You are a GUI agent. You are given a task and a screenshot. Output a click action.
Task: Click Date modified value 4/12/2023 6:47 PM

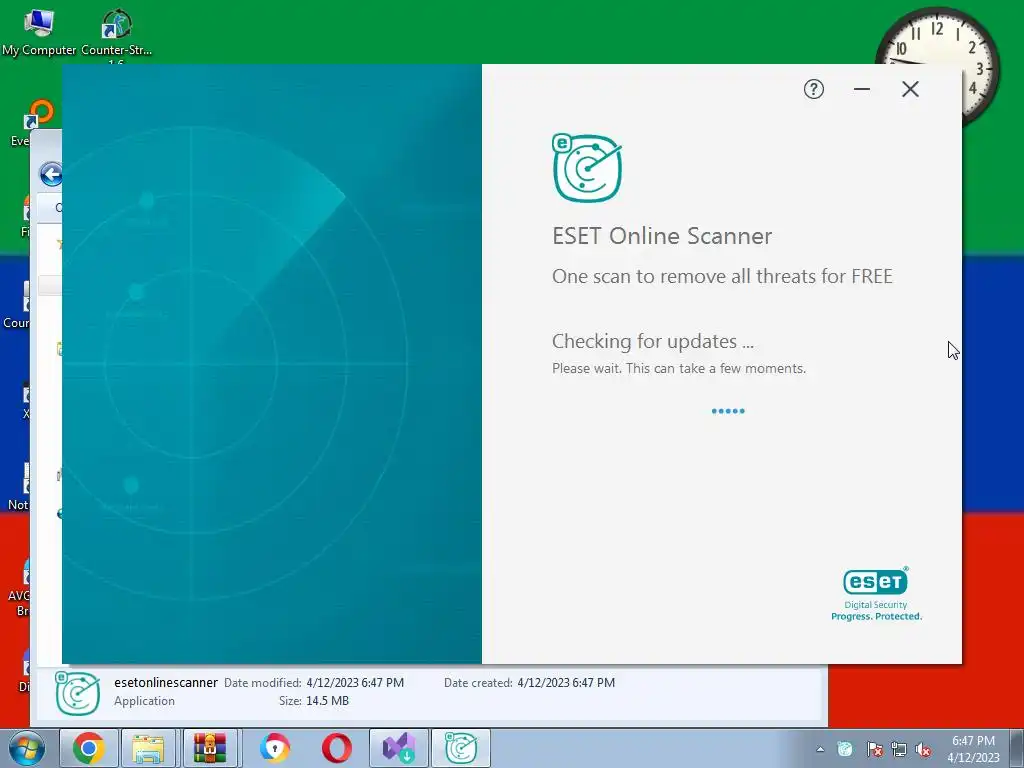(355, 682)
